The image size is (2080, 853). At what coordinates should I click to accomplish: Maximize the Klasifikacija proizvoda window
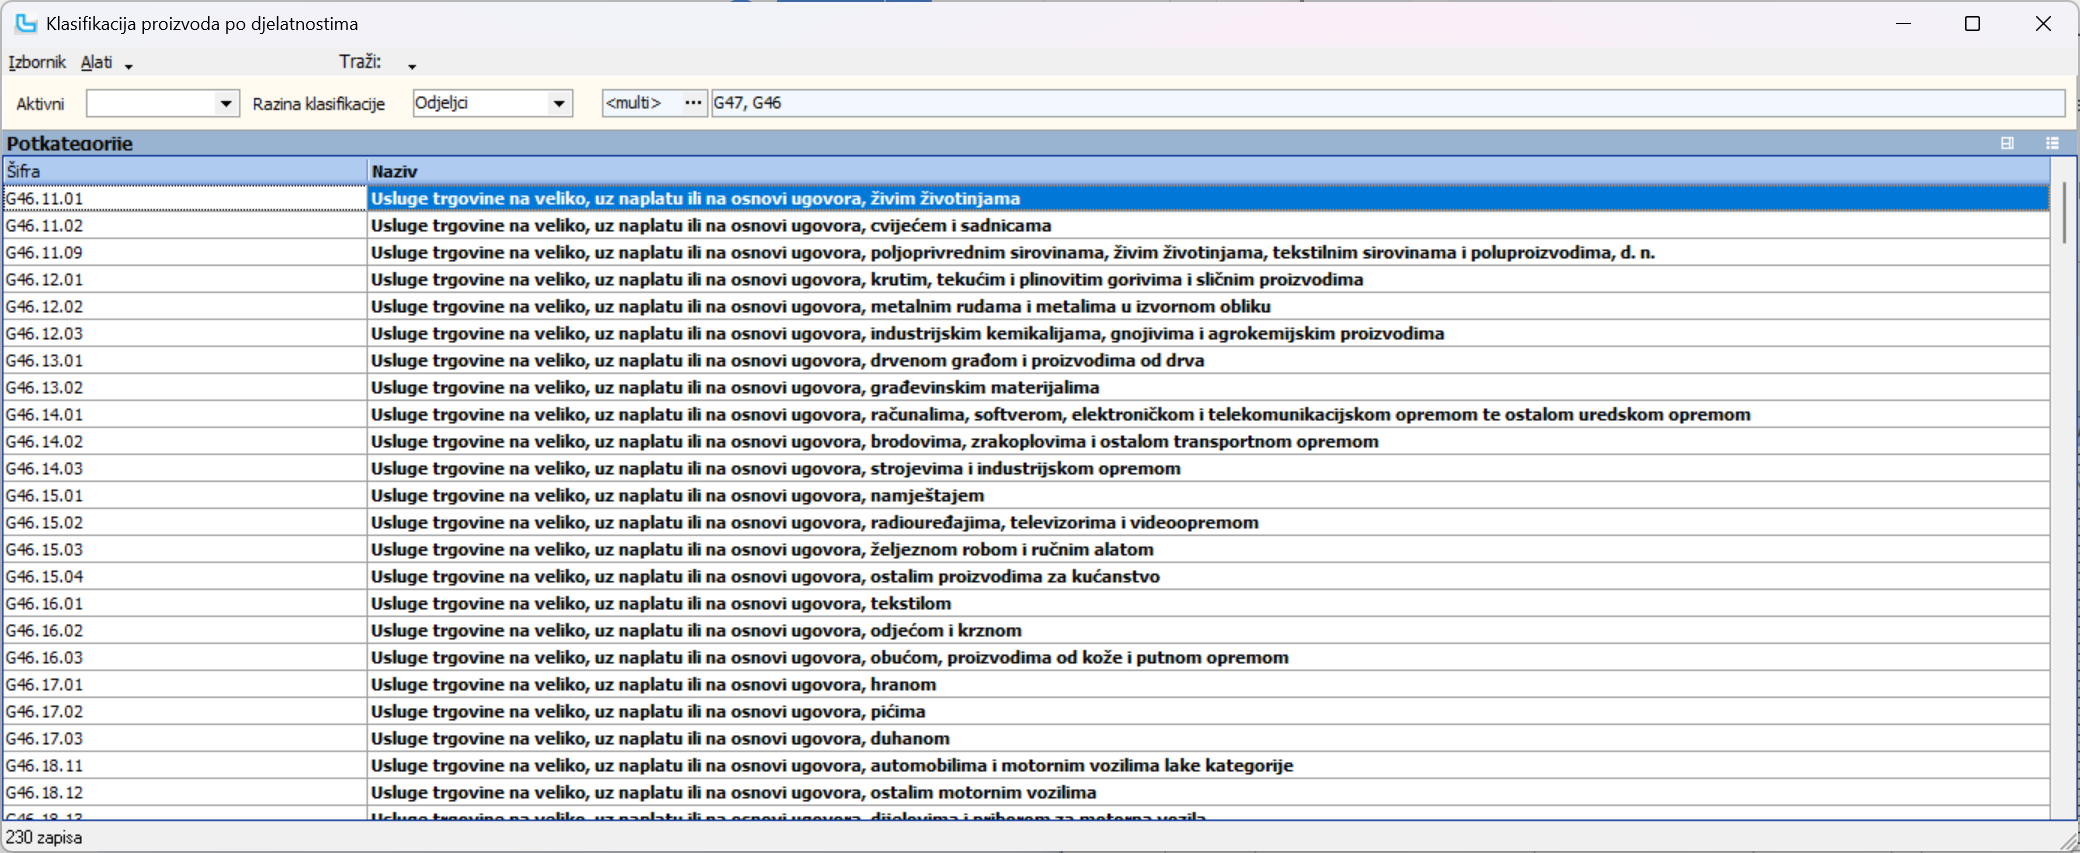tap(1972, 24)
